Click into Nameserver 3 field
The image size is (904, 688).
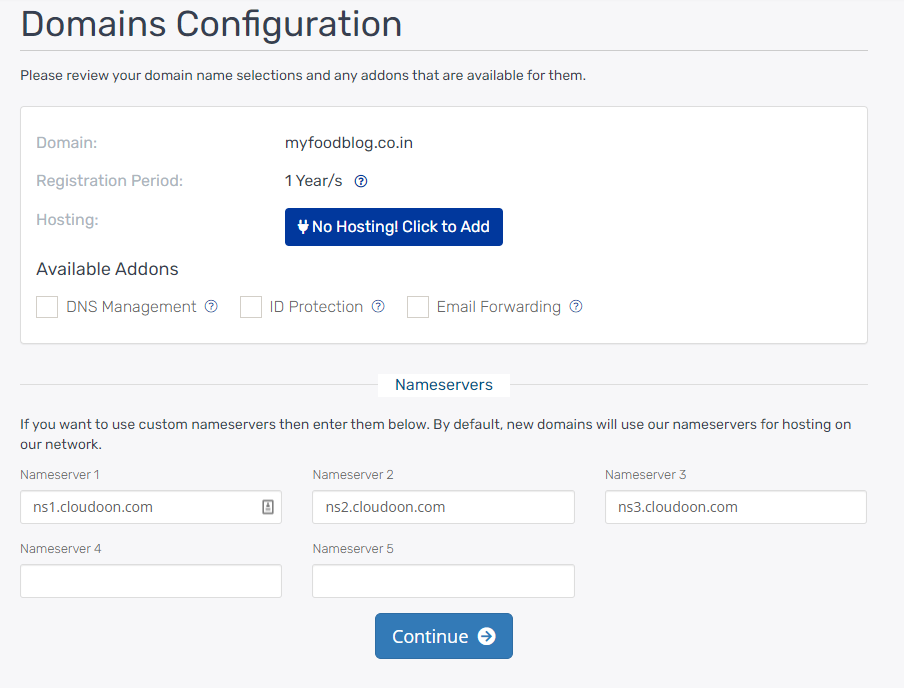[x=735, y=507]
